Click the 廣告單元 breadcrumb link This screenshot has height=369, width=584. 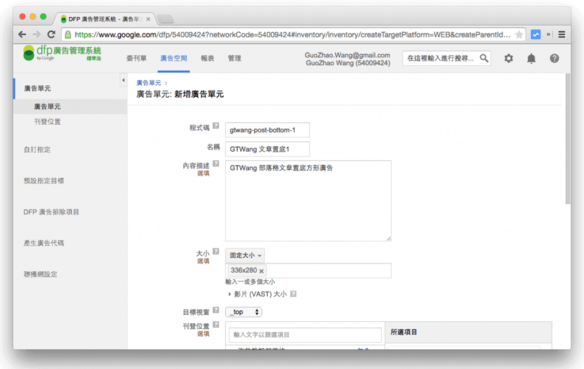(149, 83)
